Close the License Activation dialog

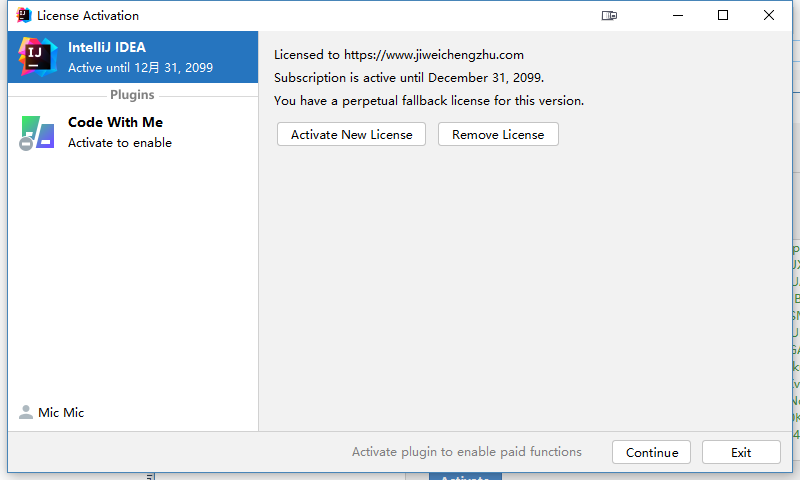[769, 15]
